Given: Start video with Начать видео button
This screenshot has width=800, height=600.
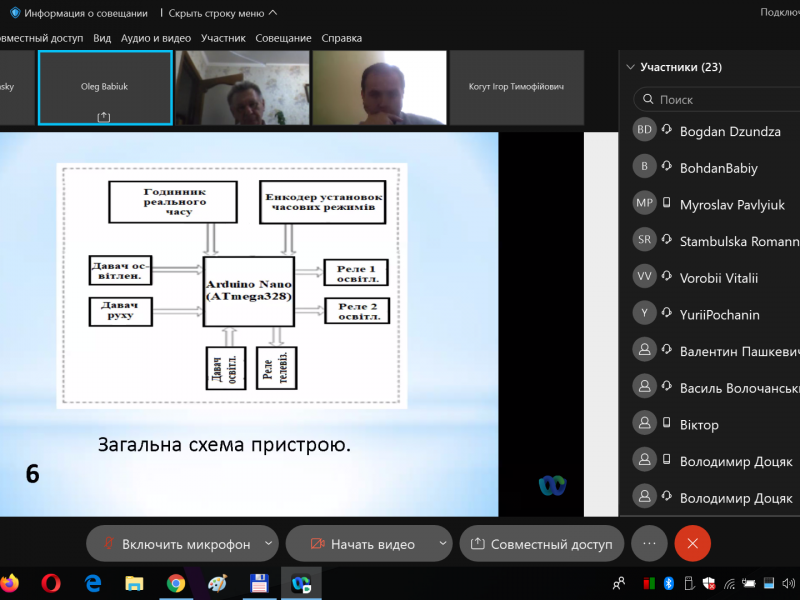Looking at the screenshot, I should (x=361, y=544).
